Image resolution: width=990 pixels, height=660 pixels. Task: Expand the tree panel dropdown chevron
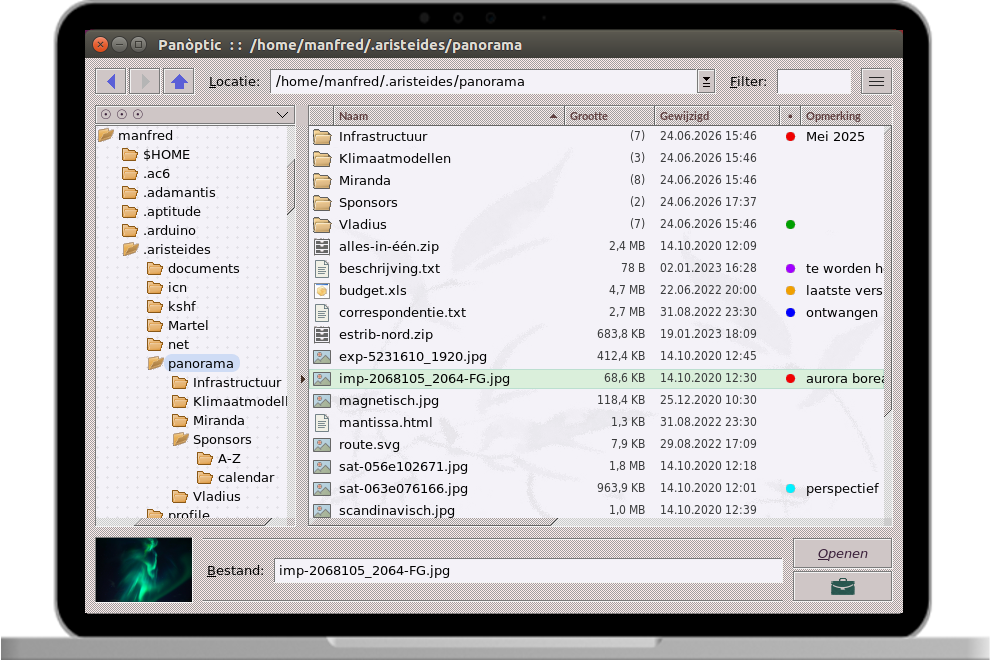click(x=282, y=114)
